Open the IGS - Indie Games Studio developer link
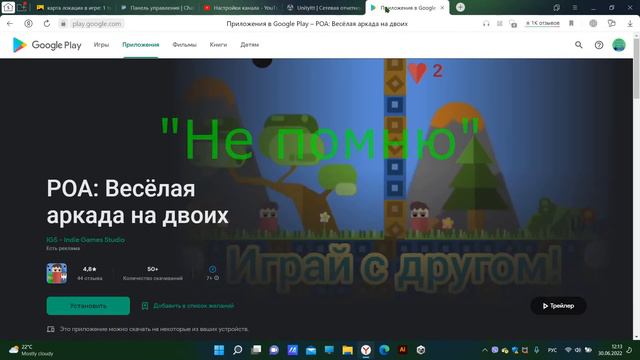The image size is (640, 360). pos(85,240)
